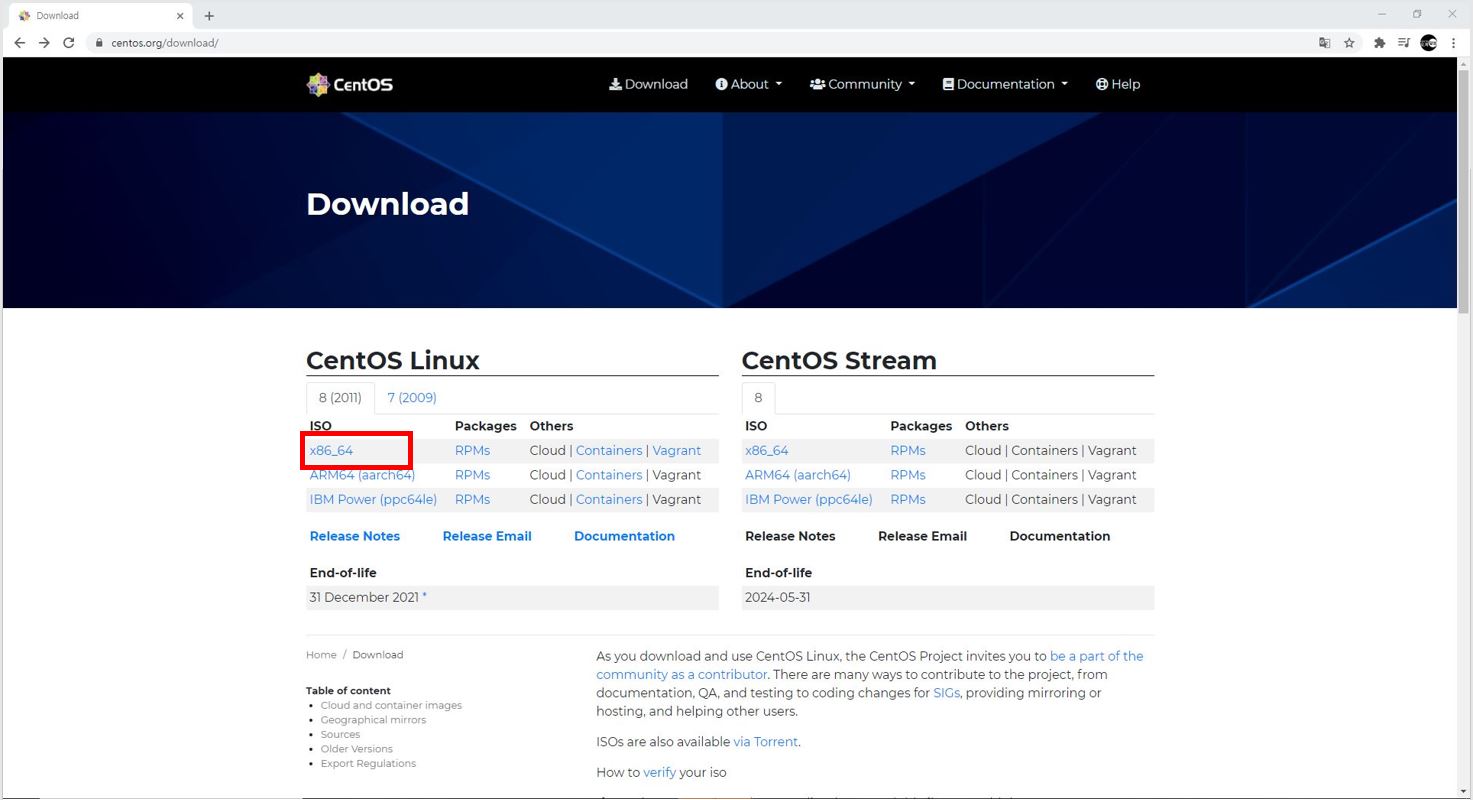The height and width of the screenshot is (800, 1473).
Task: Go back with the browser back arrow
Action: click(x=19, y=43)
